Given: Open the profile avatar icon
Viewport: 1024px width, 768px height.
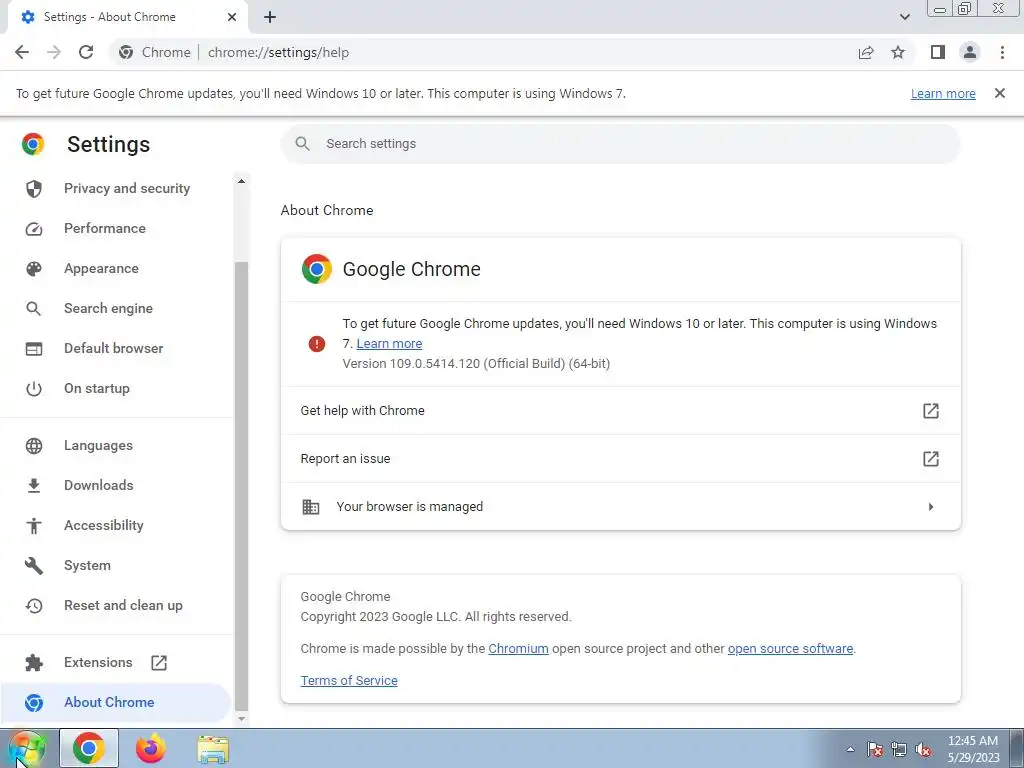Looking at the screenshot, I should click(x=970, y=52).
